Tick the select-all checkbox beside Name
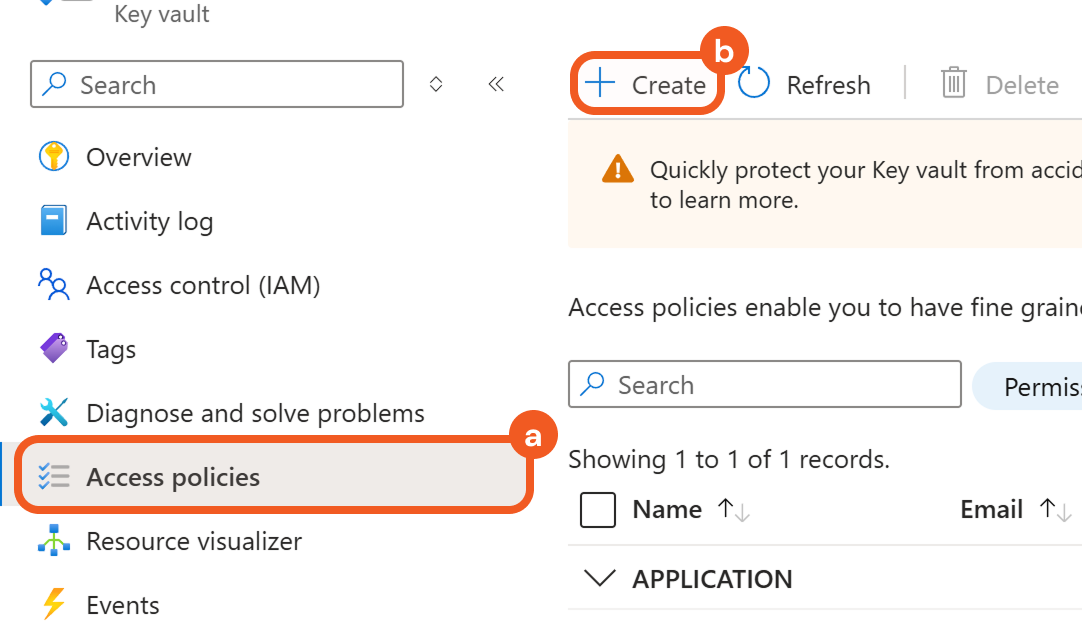Image resolution: width=1082 pixels, height=621 pixels. pos(598,510)
